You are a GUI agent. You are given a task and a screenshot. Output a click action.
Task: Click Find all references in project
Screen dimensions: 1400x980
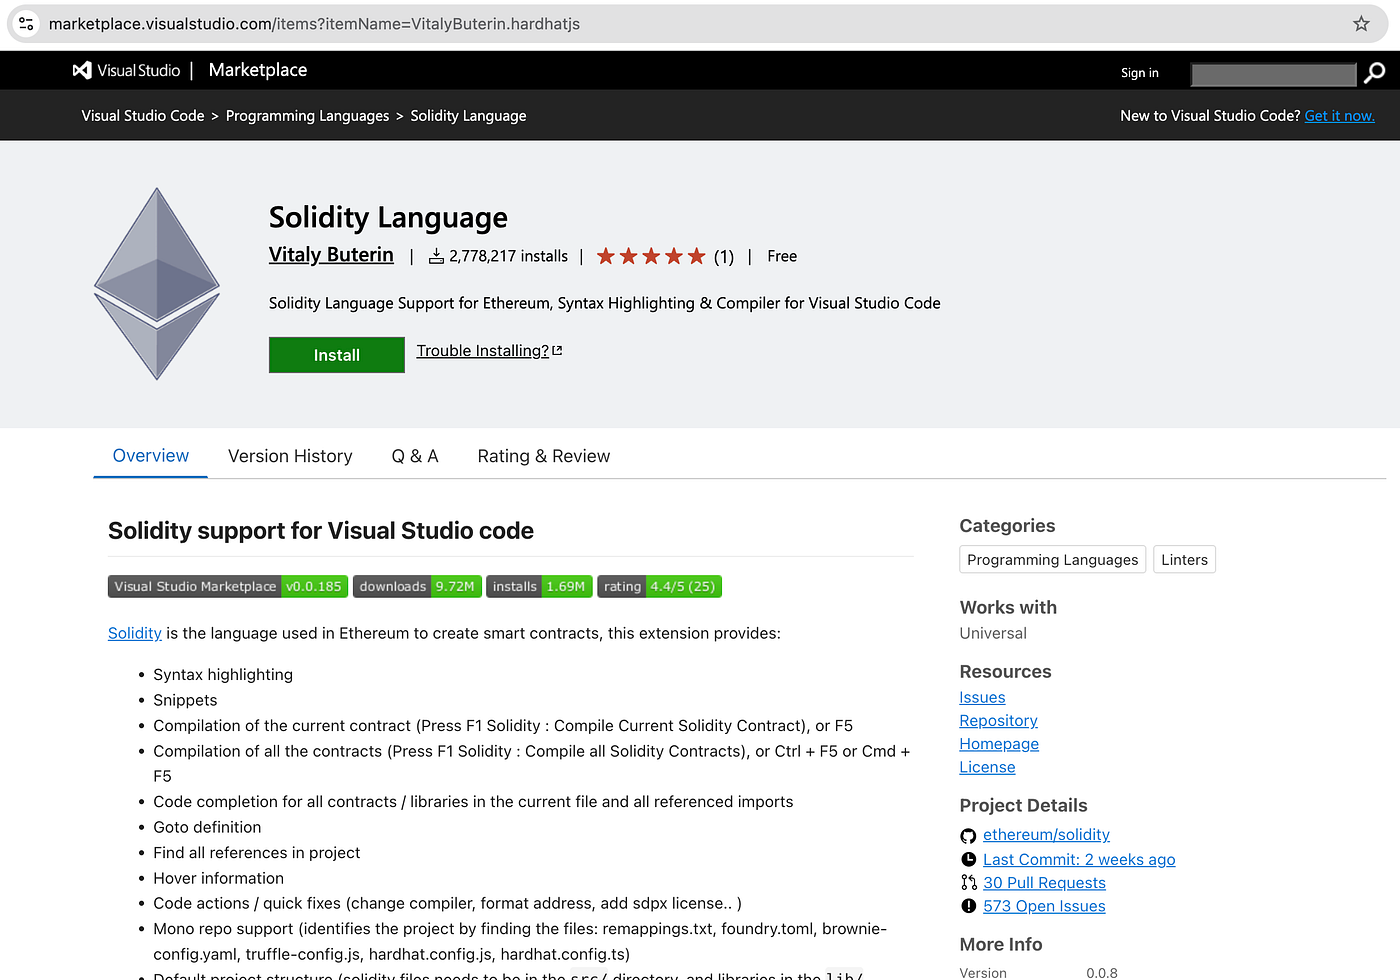(256, 853)
